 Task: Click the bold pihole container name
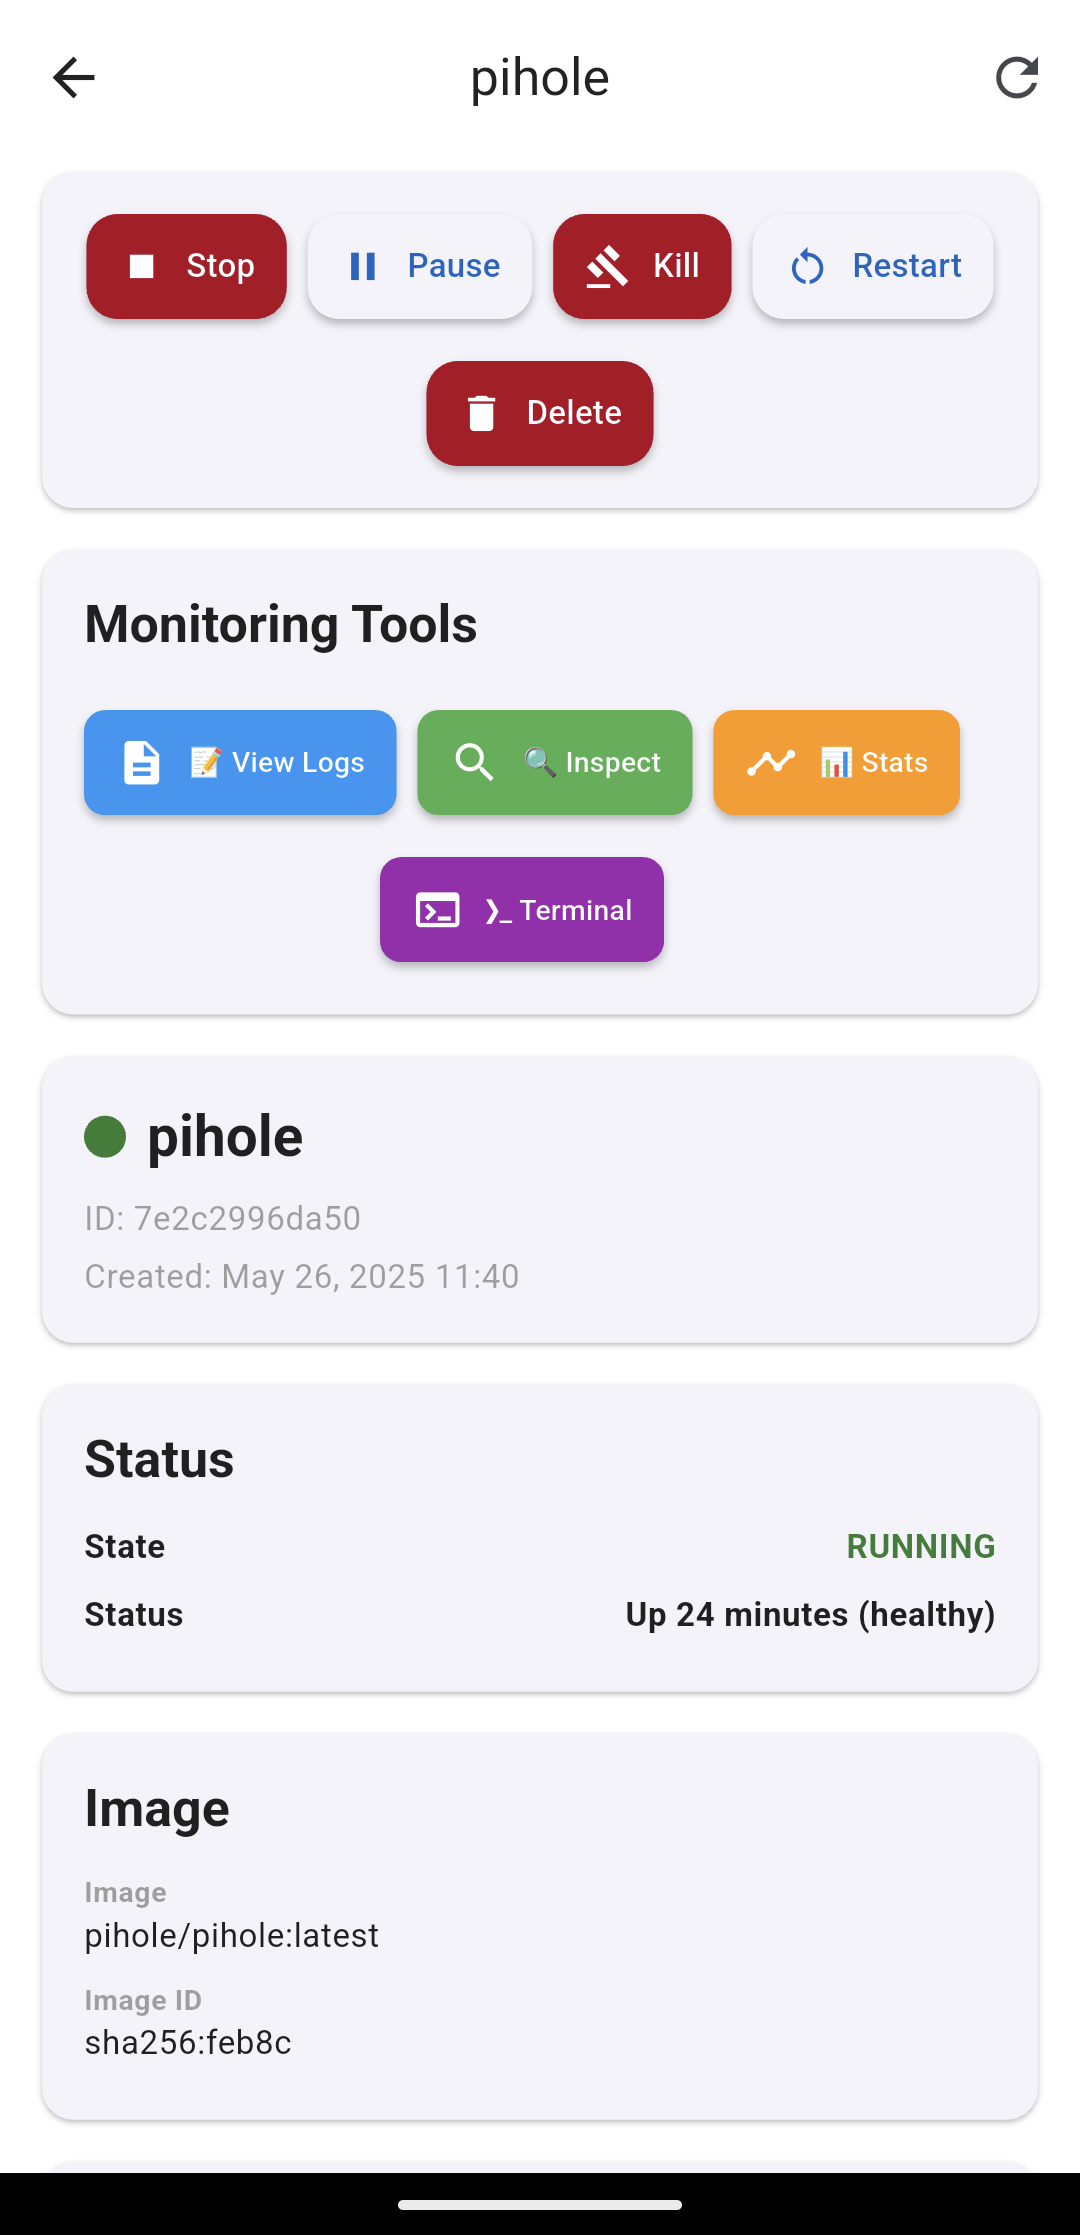tap(225, 1137)
